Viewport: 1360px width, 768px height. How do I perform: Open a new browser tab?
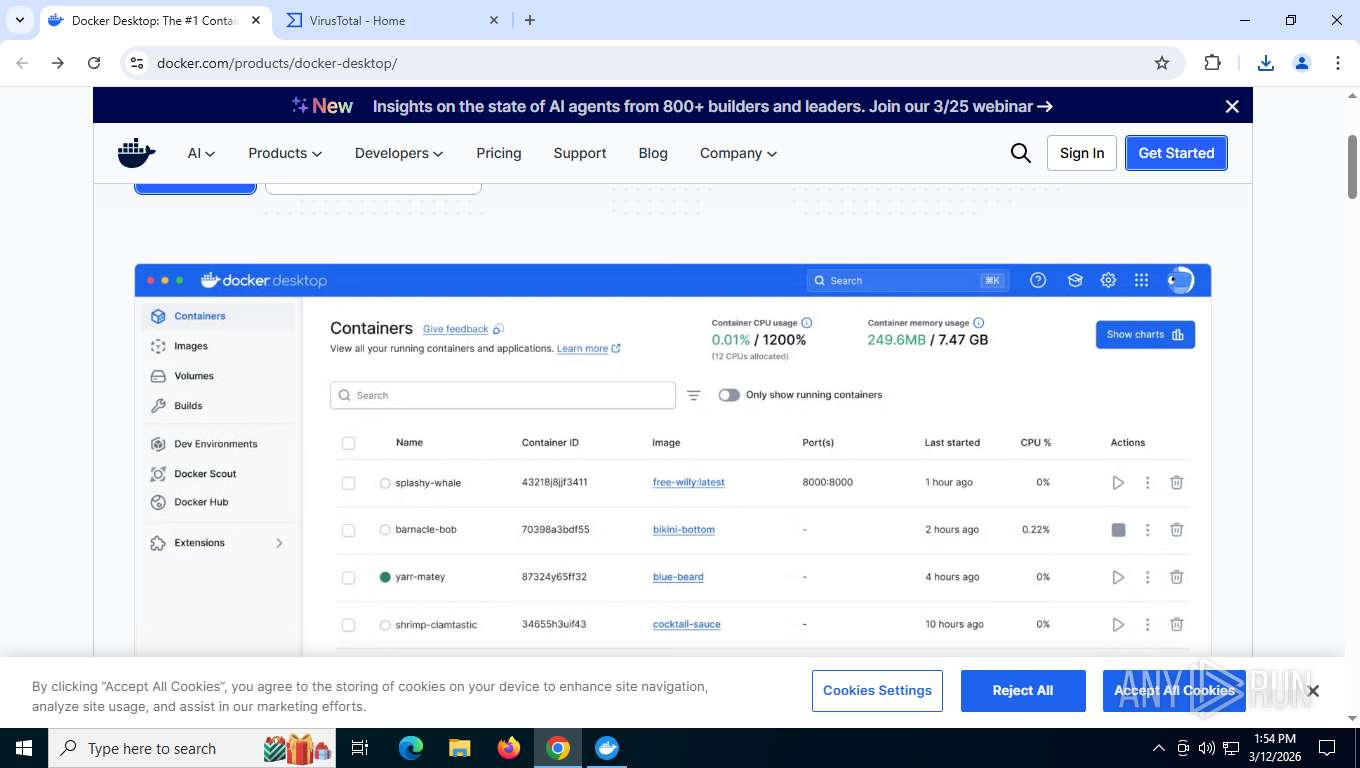point(530,20)
